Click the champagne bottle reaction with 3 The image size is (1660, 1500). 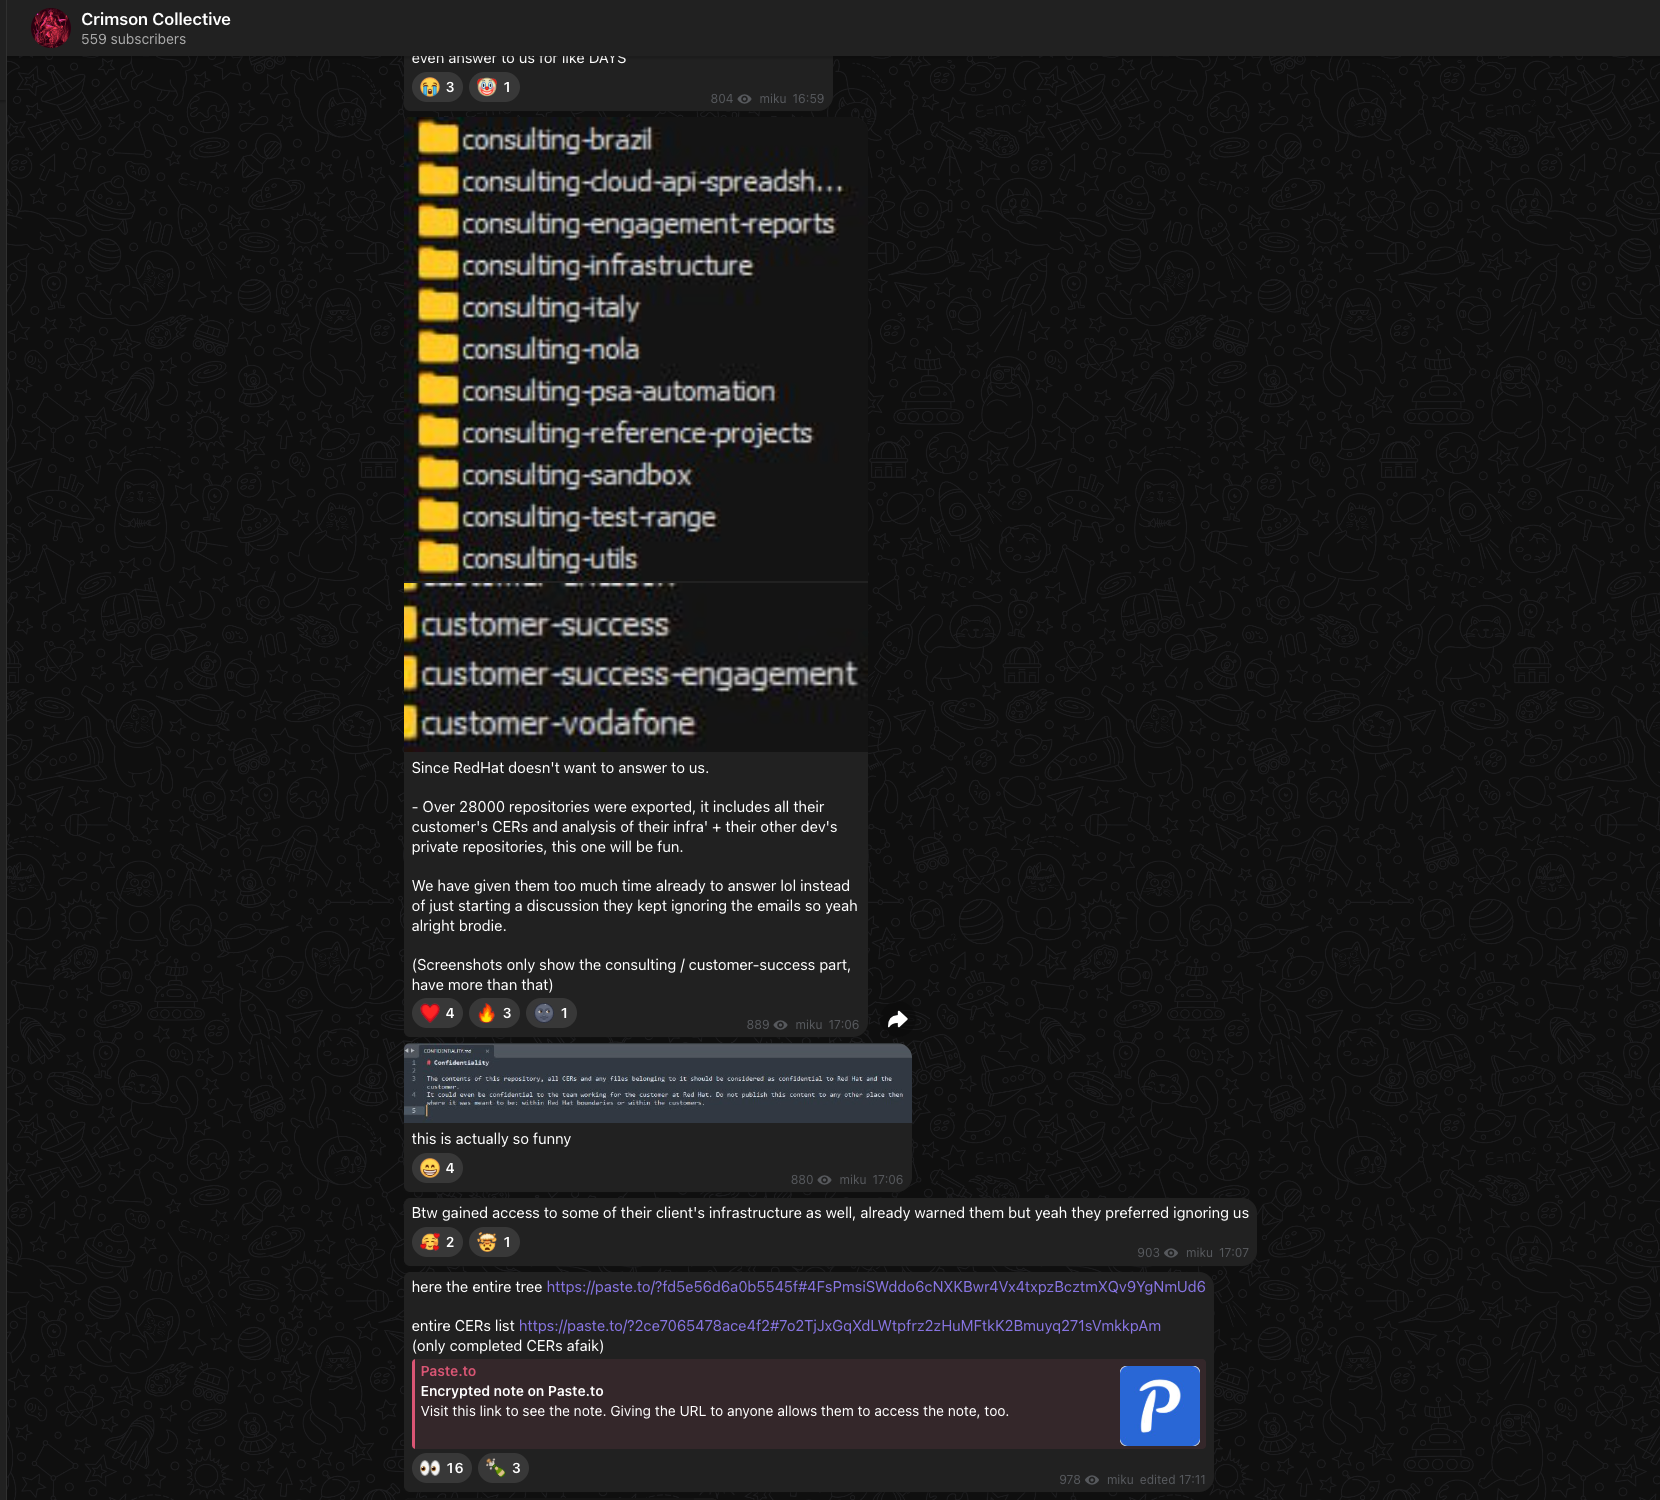point(503,1468)
